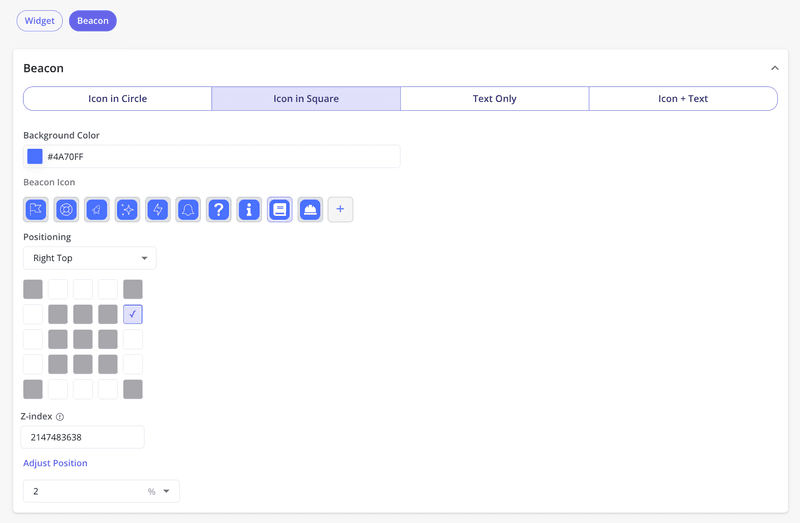Focus the Z-index value field 2147483638
Image resolution: width=800 pixels, height=523 pixels.
83,437
